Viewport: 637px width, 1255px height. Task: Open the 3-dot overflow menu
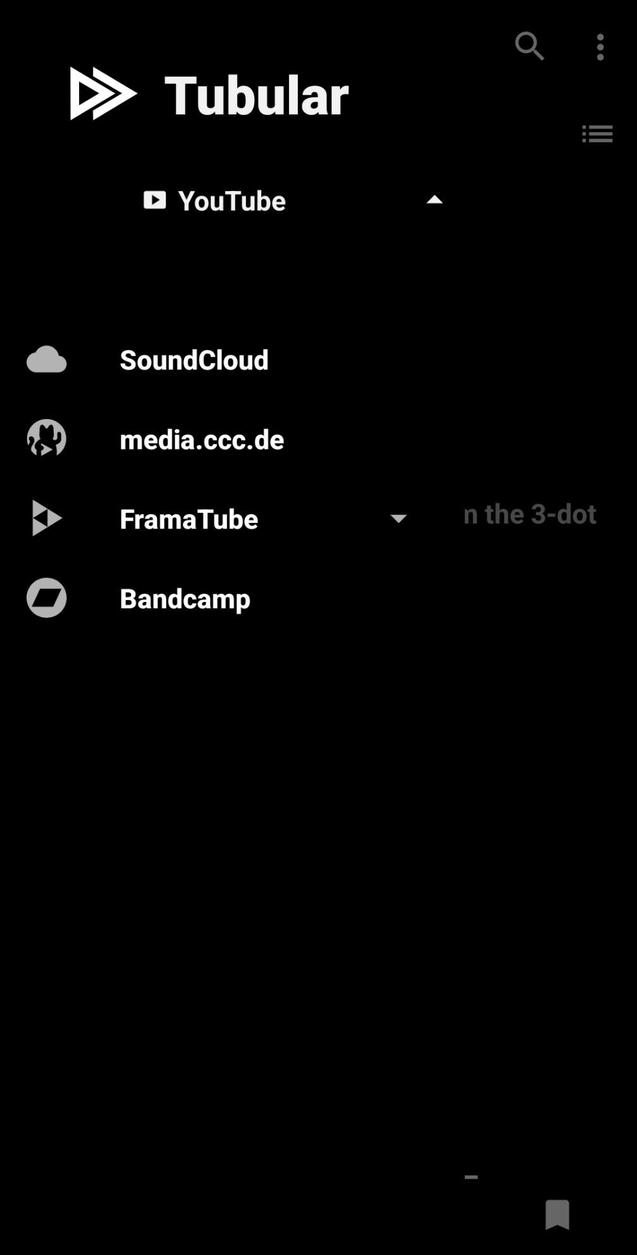(599, 47)
